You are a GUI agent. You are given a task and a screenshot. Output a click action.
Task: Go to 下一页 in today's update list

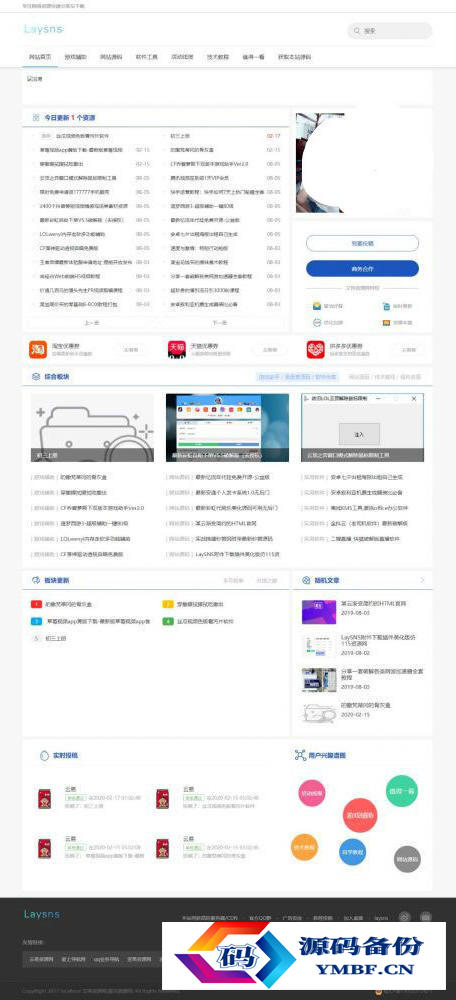[x=219, y=323]
